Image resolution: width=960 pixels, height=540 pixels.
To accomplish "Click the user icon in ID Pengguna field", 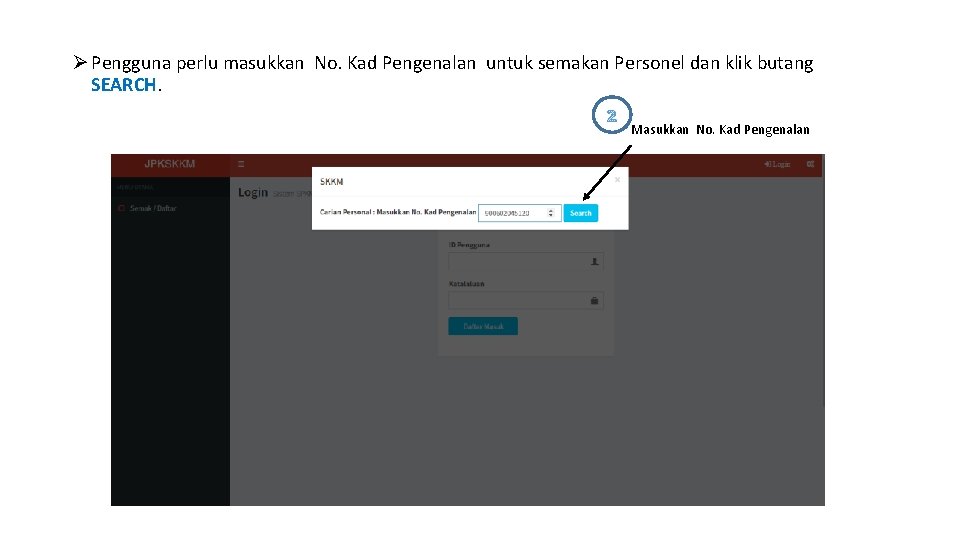I will (x=594, y=261).
